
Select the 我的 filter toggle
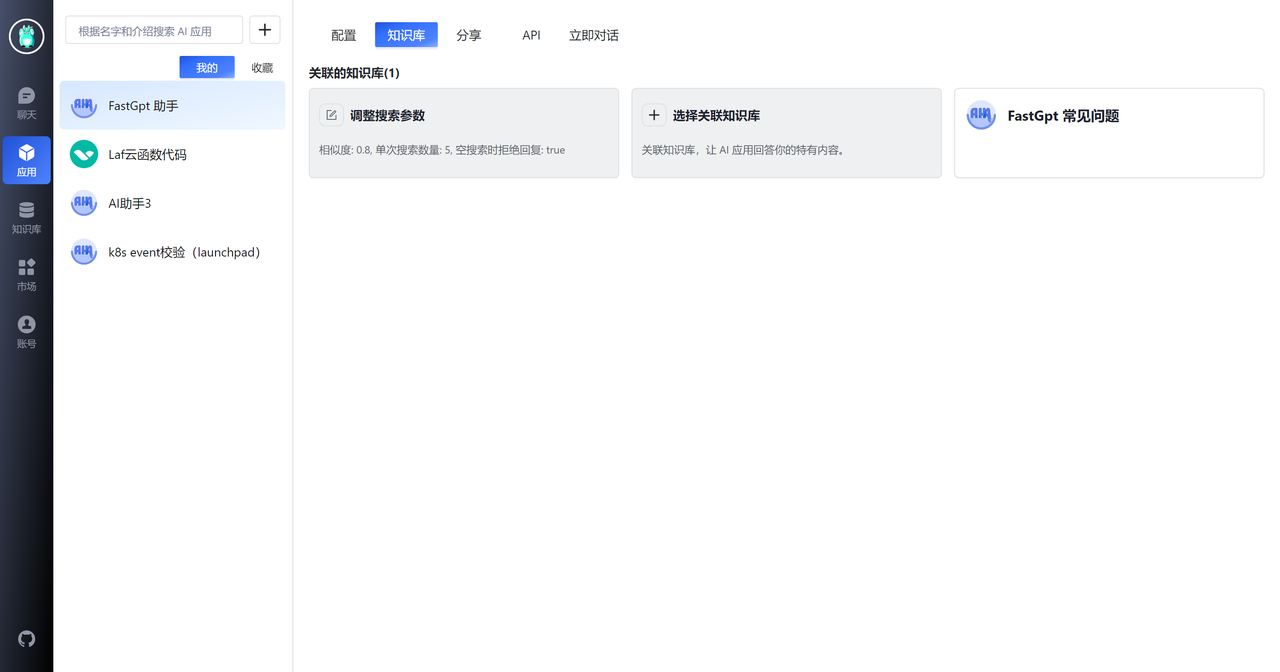point(206,67)
